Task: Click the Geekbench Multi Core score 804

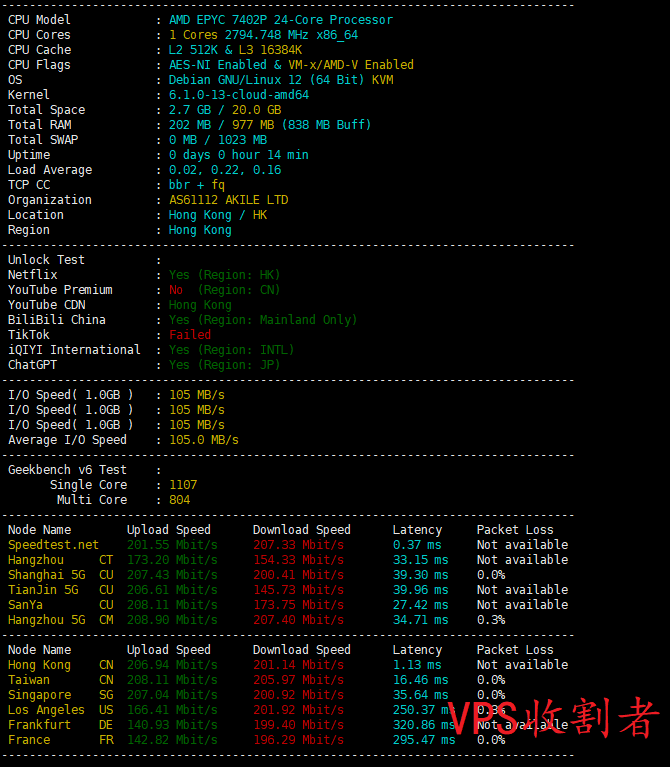Action: pos(179,500)
